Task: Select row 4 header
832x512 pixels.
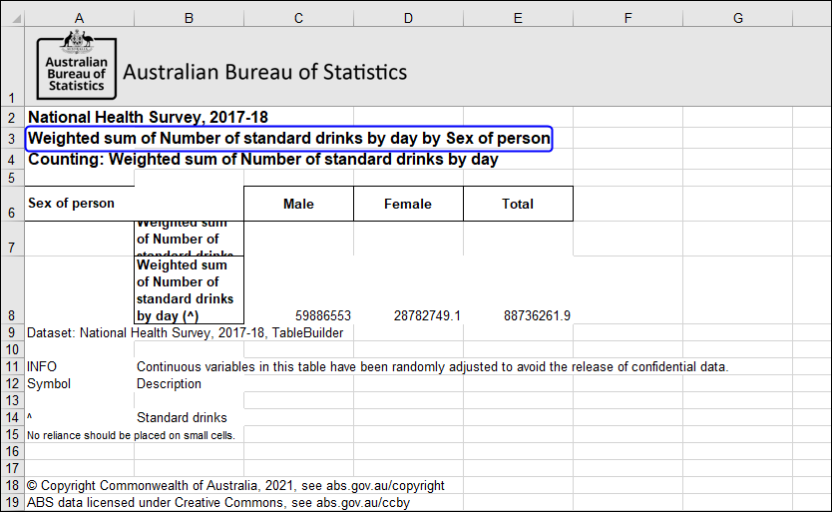Action: click(12, 159)
